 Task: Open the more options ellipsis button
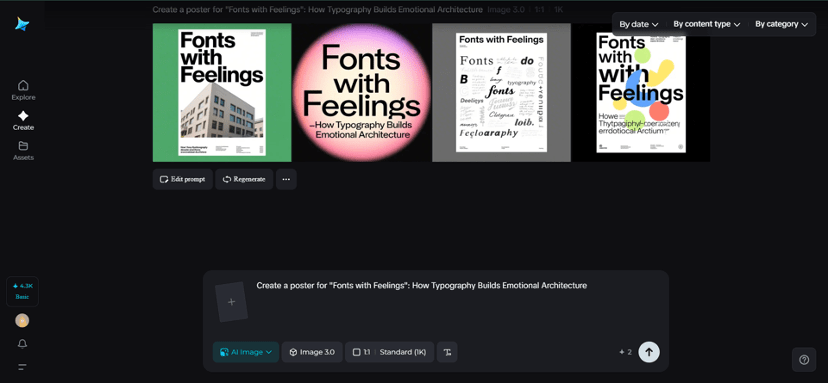[x=286, y=179]
